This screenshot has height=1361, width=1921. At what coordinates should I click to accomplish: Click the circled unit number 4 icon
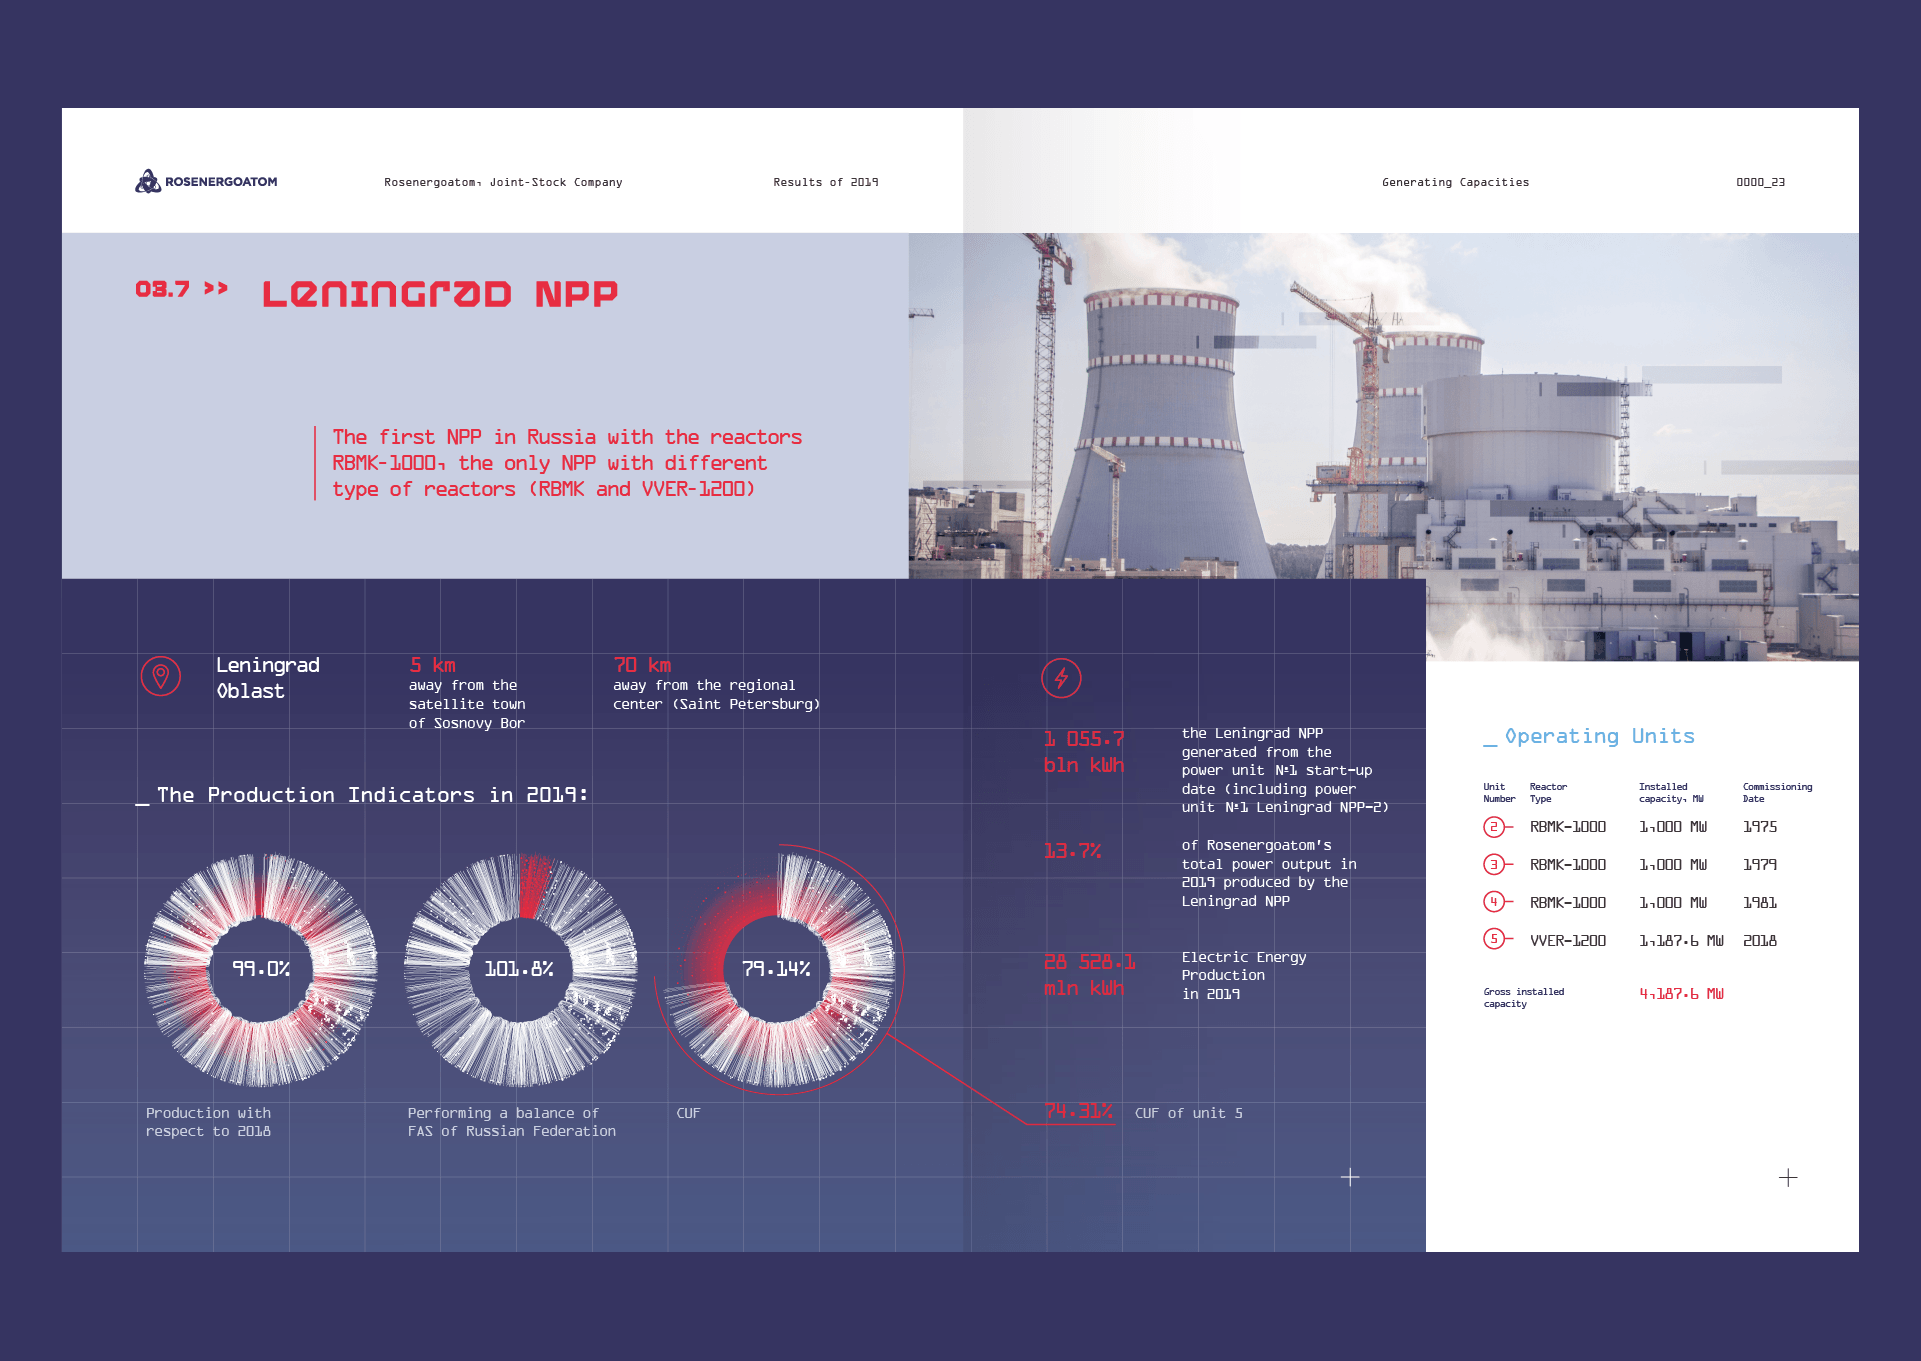coord(1494,902)
